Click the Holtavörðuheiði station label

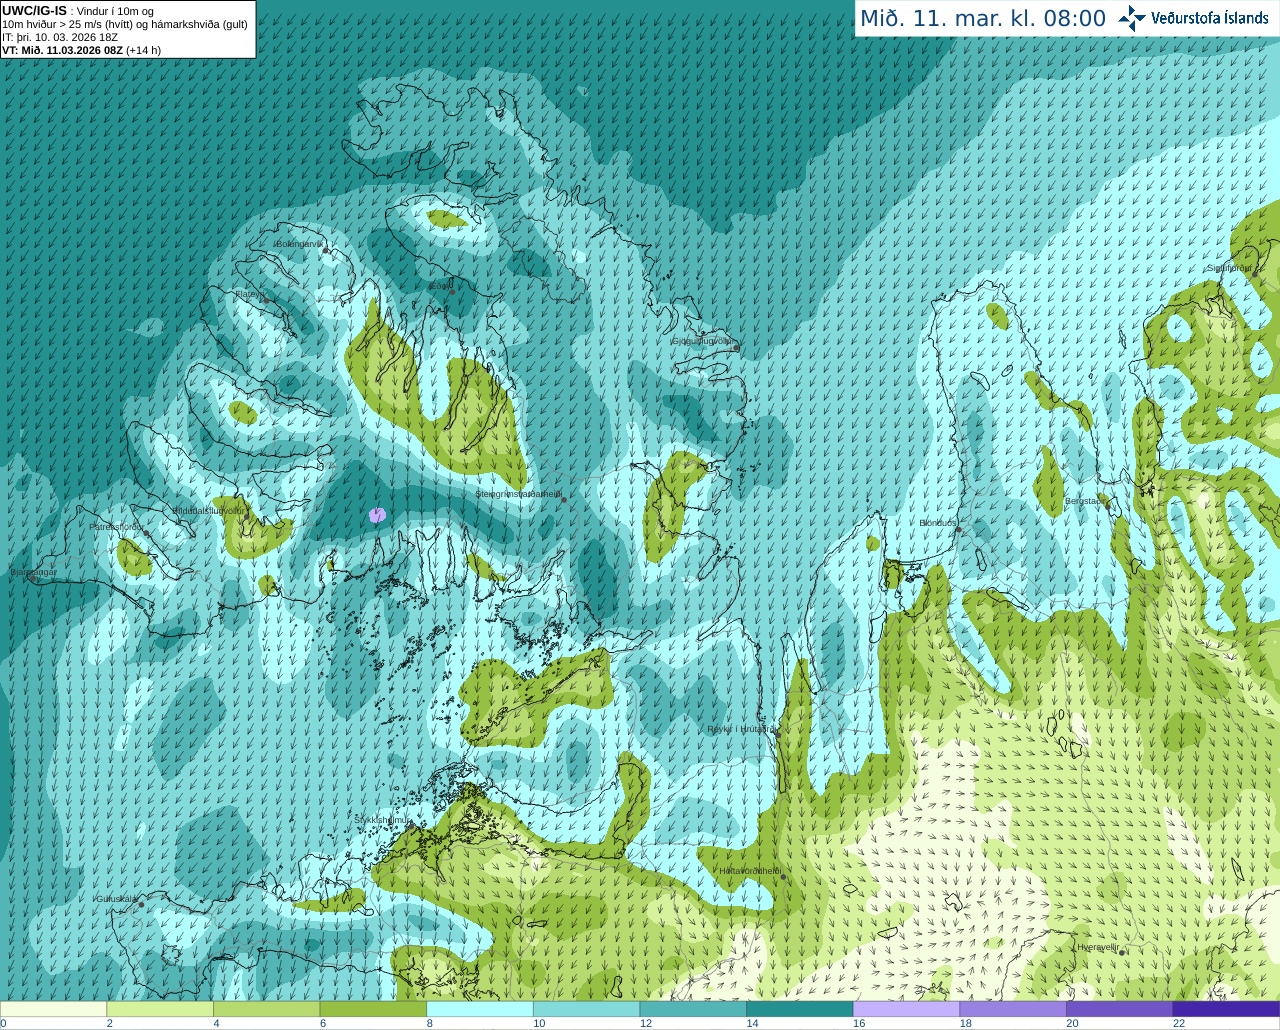pyautogui.click(x=750, y=871)
